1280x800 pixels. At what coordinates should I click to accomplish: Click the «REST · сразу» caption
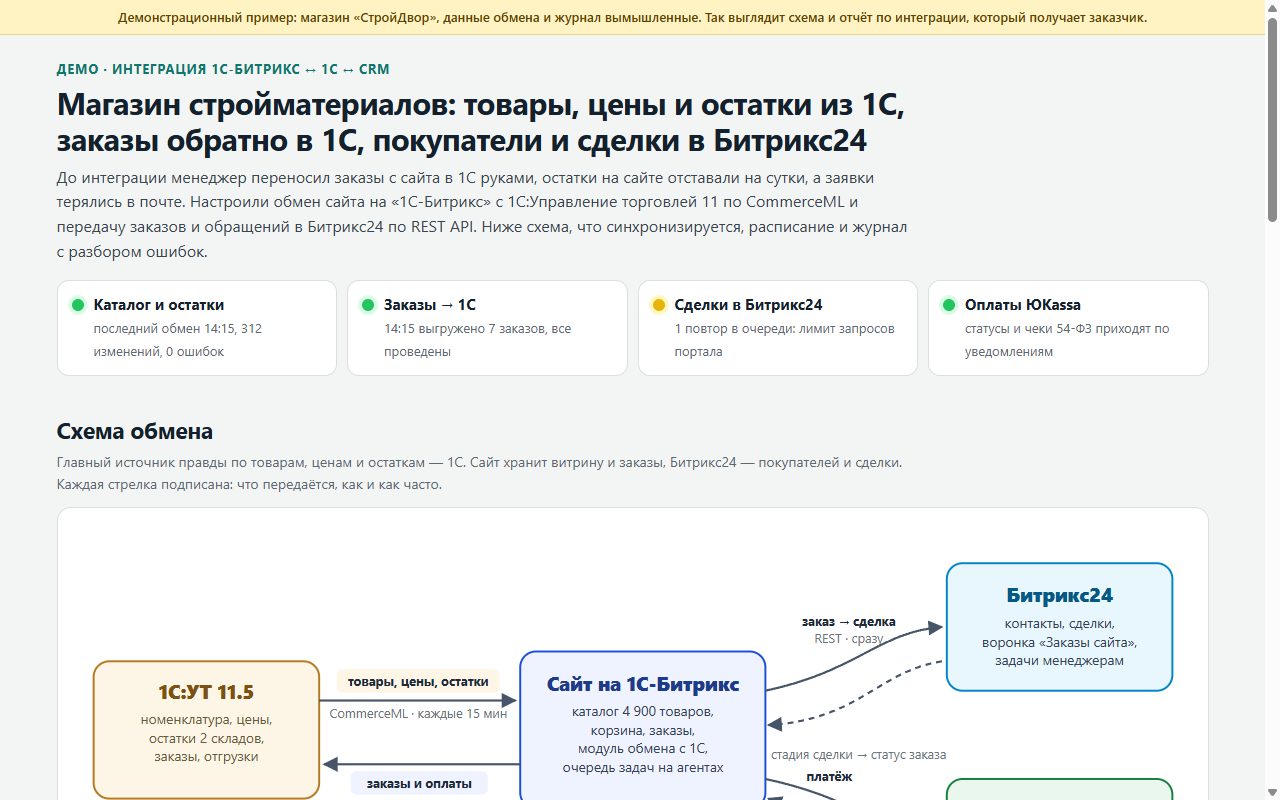(849, 638)
